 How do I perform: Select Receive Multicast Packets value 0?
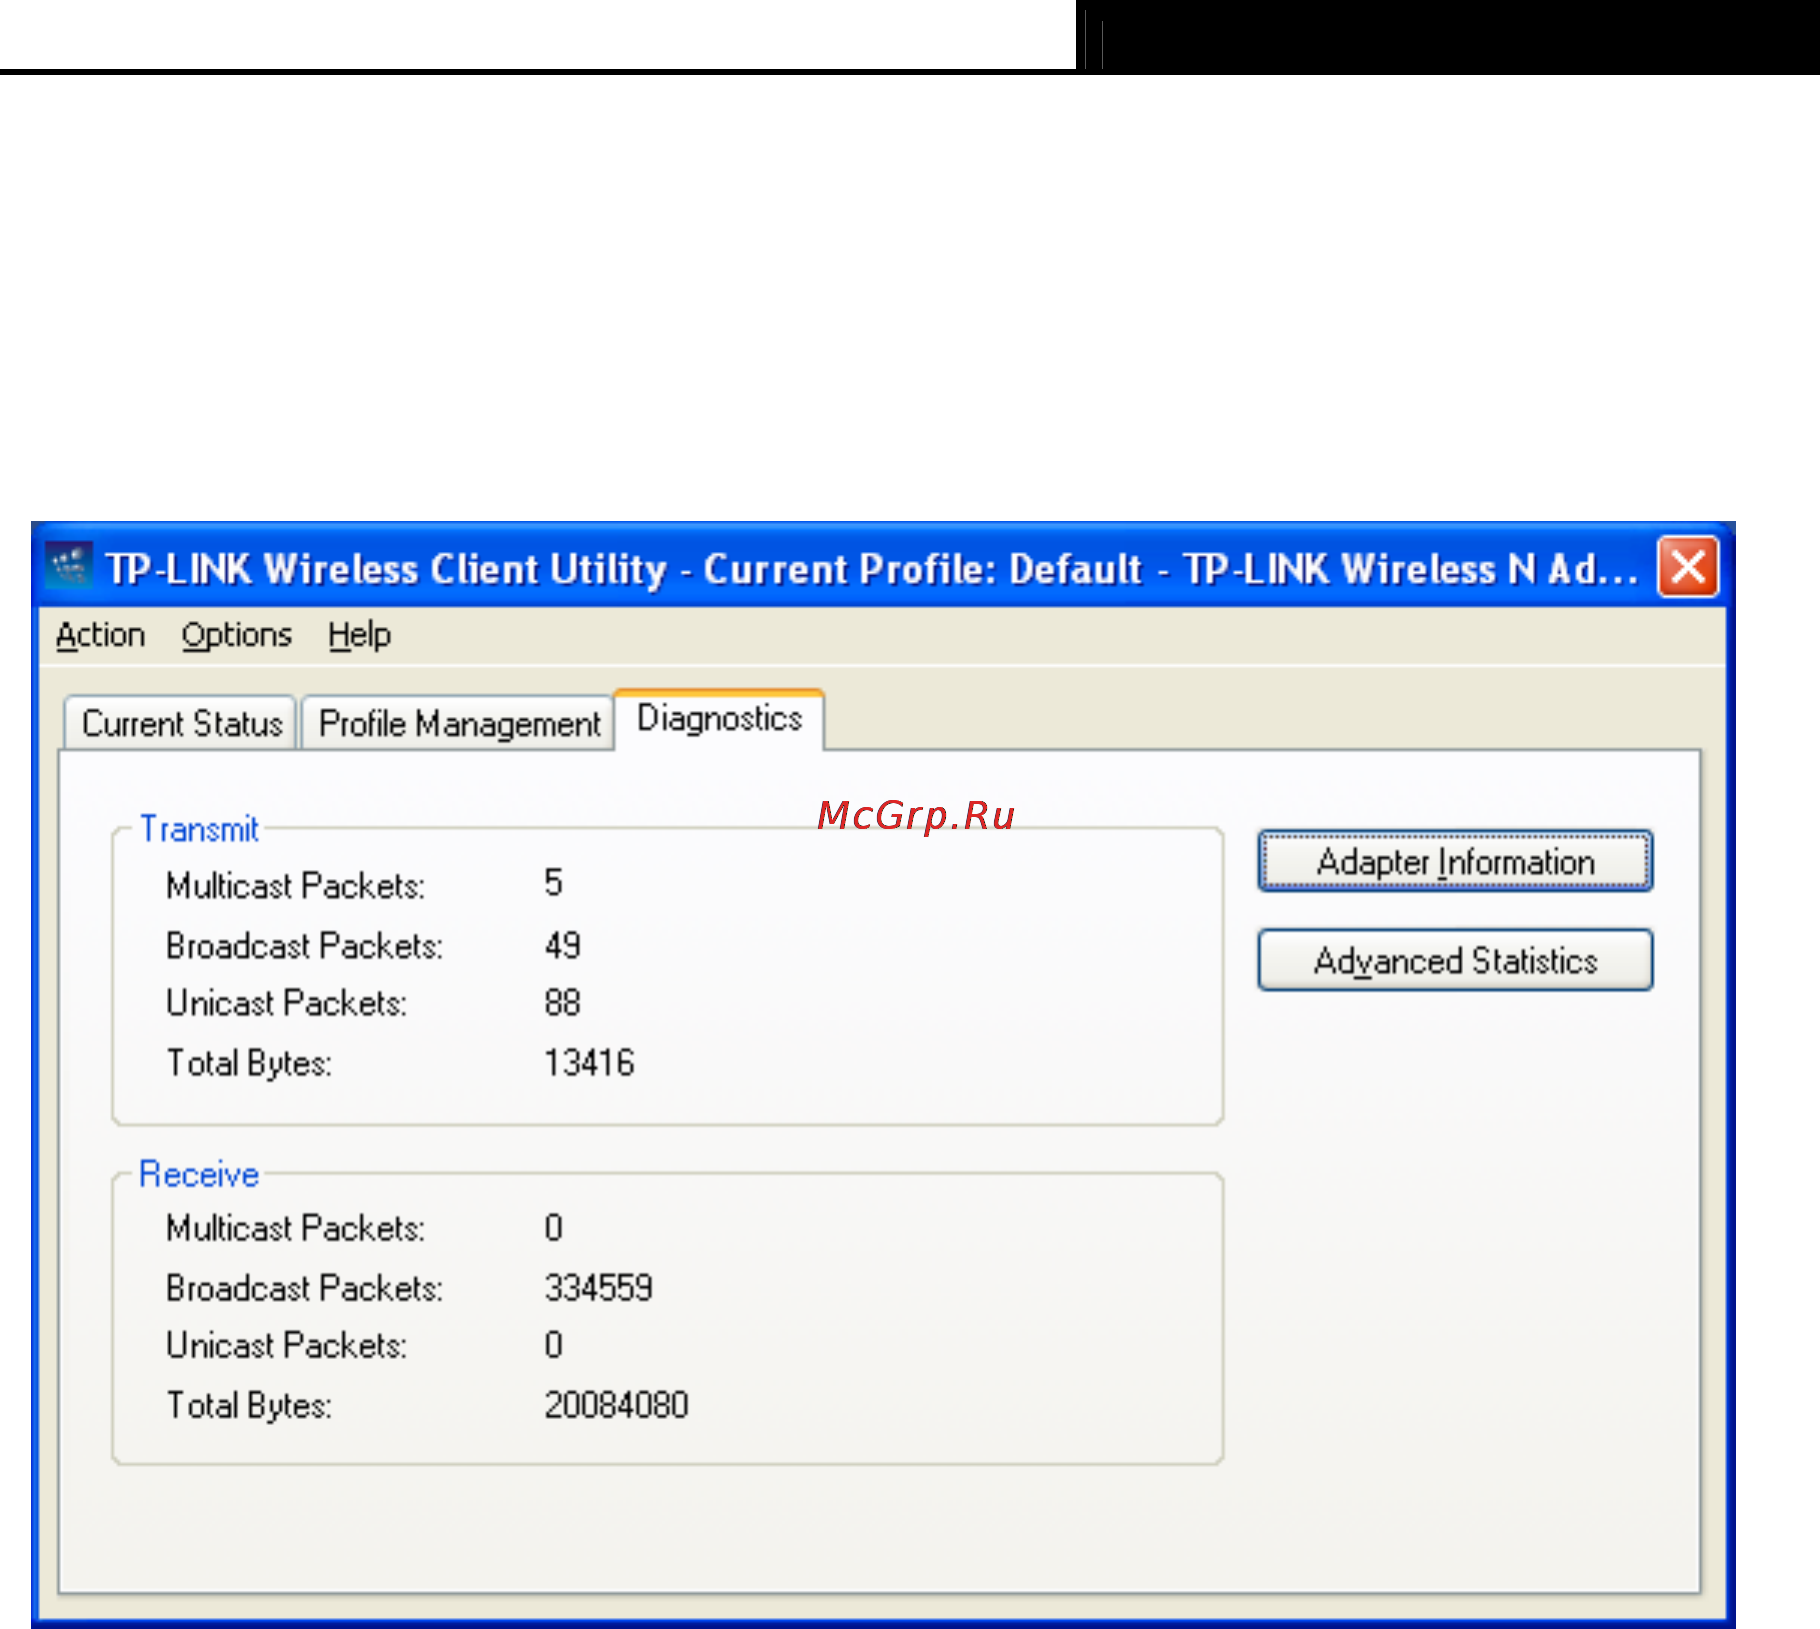click(x=554, y=1227)
